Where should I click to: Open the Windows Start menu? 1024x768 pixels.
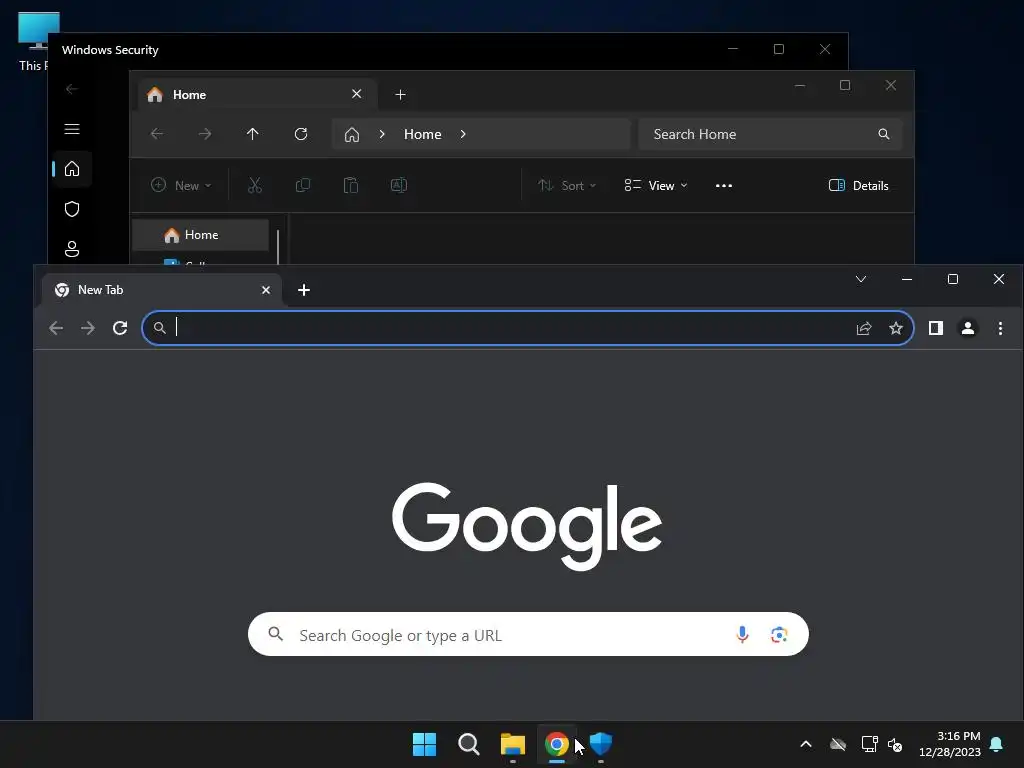pyautogui.click(x=424, y=744)
